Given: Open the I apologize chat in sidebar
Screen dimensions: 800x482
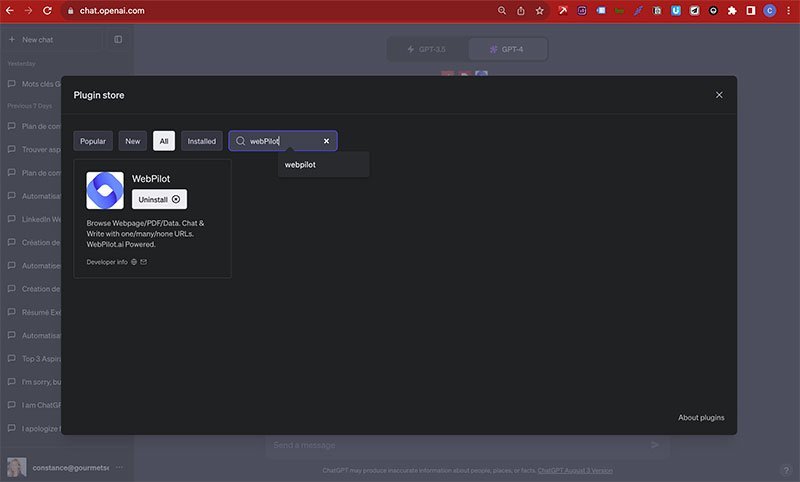Looking at the screenshot, I should click(x=34, y=428).
